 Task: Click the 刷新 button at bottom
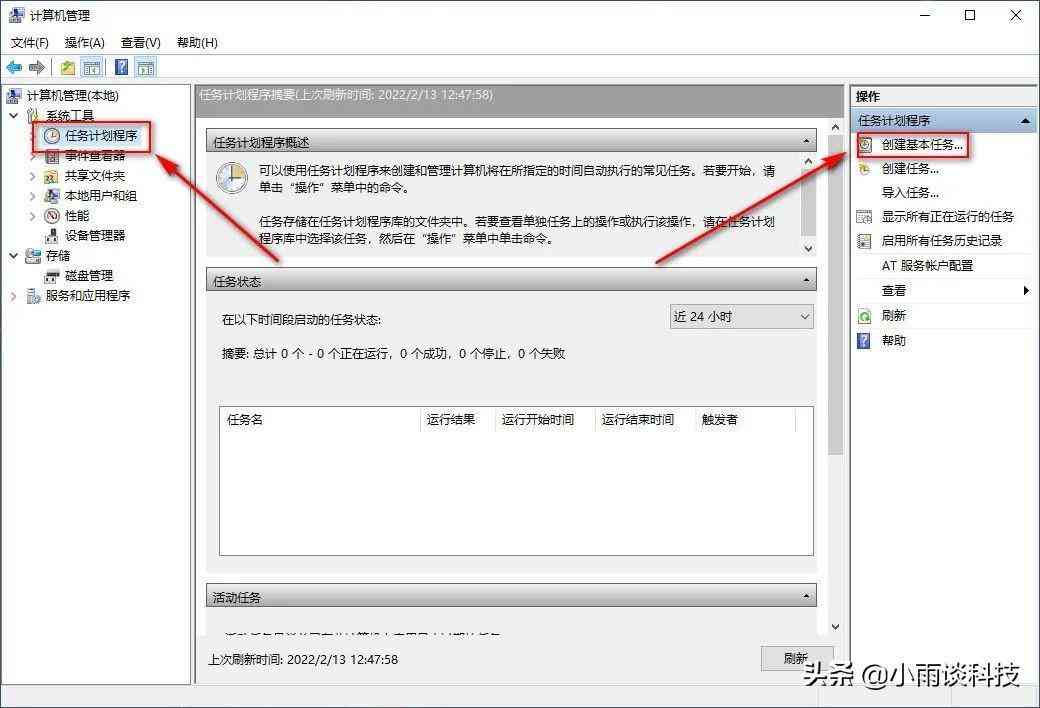(x=796, y=658)
